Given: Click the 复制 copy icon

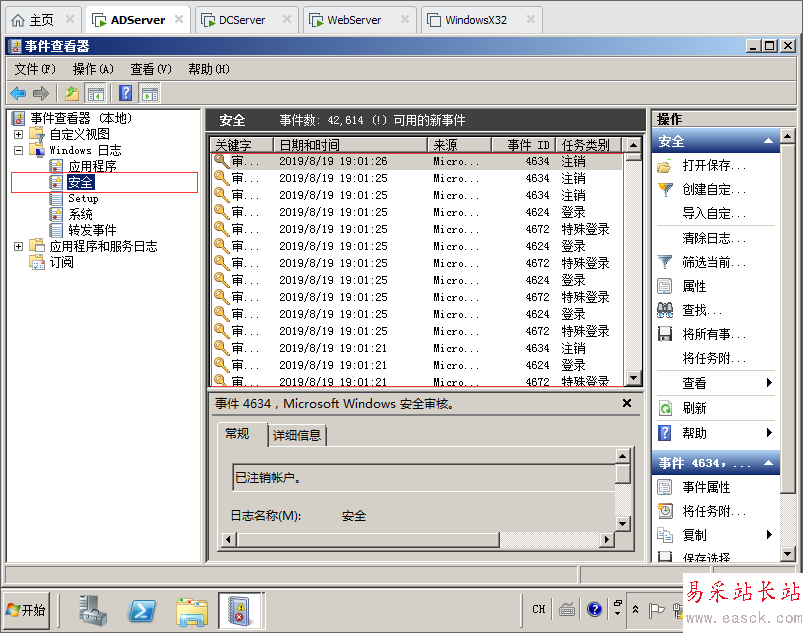Looking at the screenshot, I should [665, 535].
